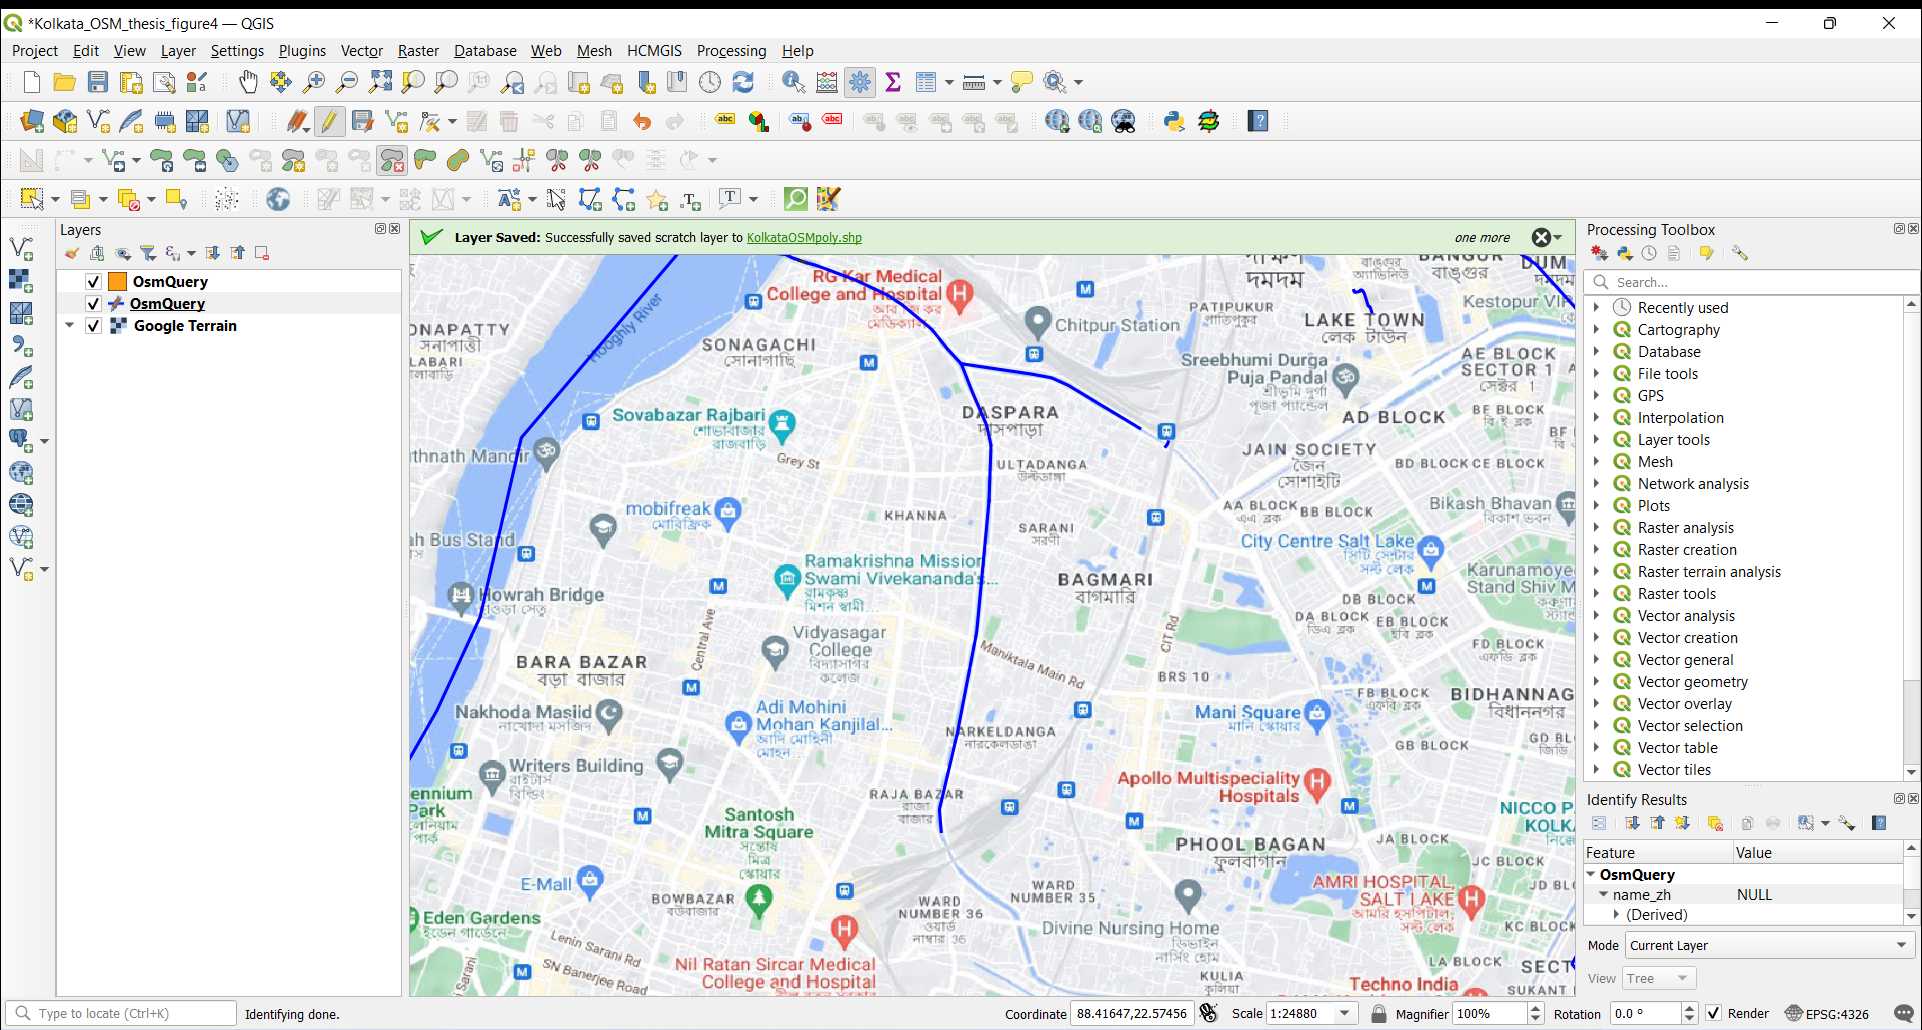Expand the Recently used toolbox group

[x=1597, y=308]
